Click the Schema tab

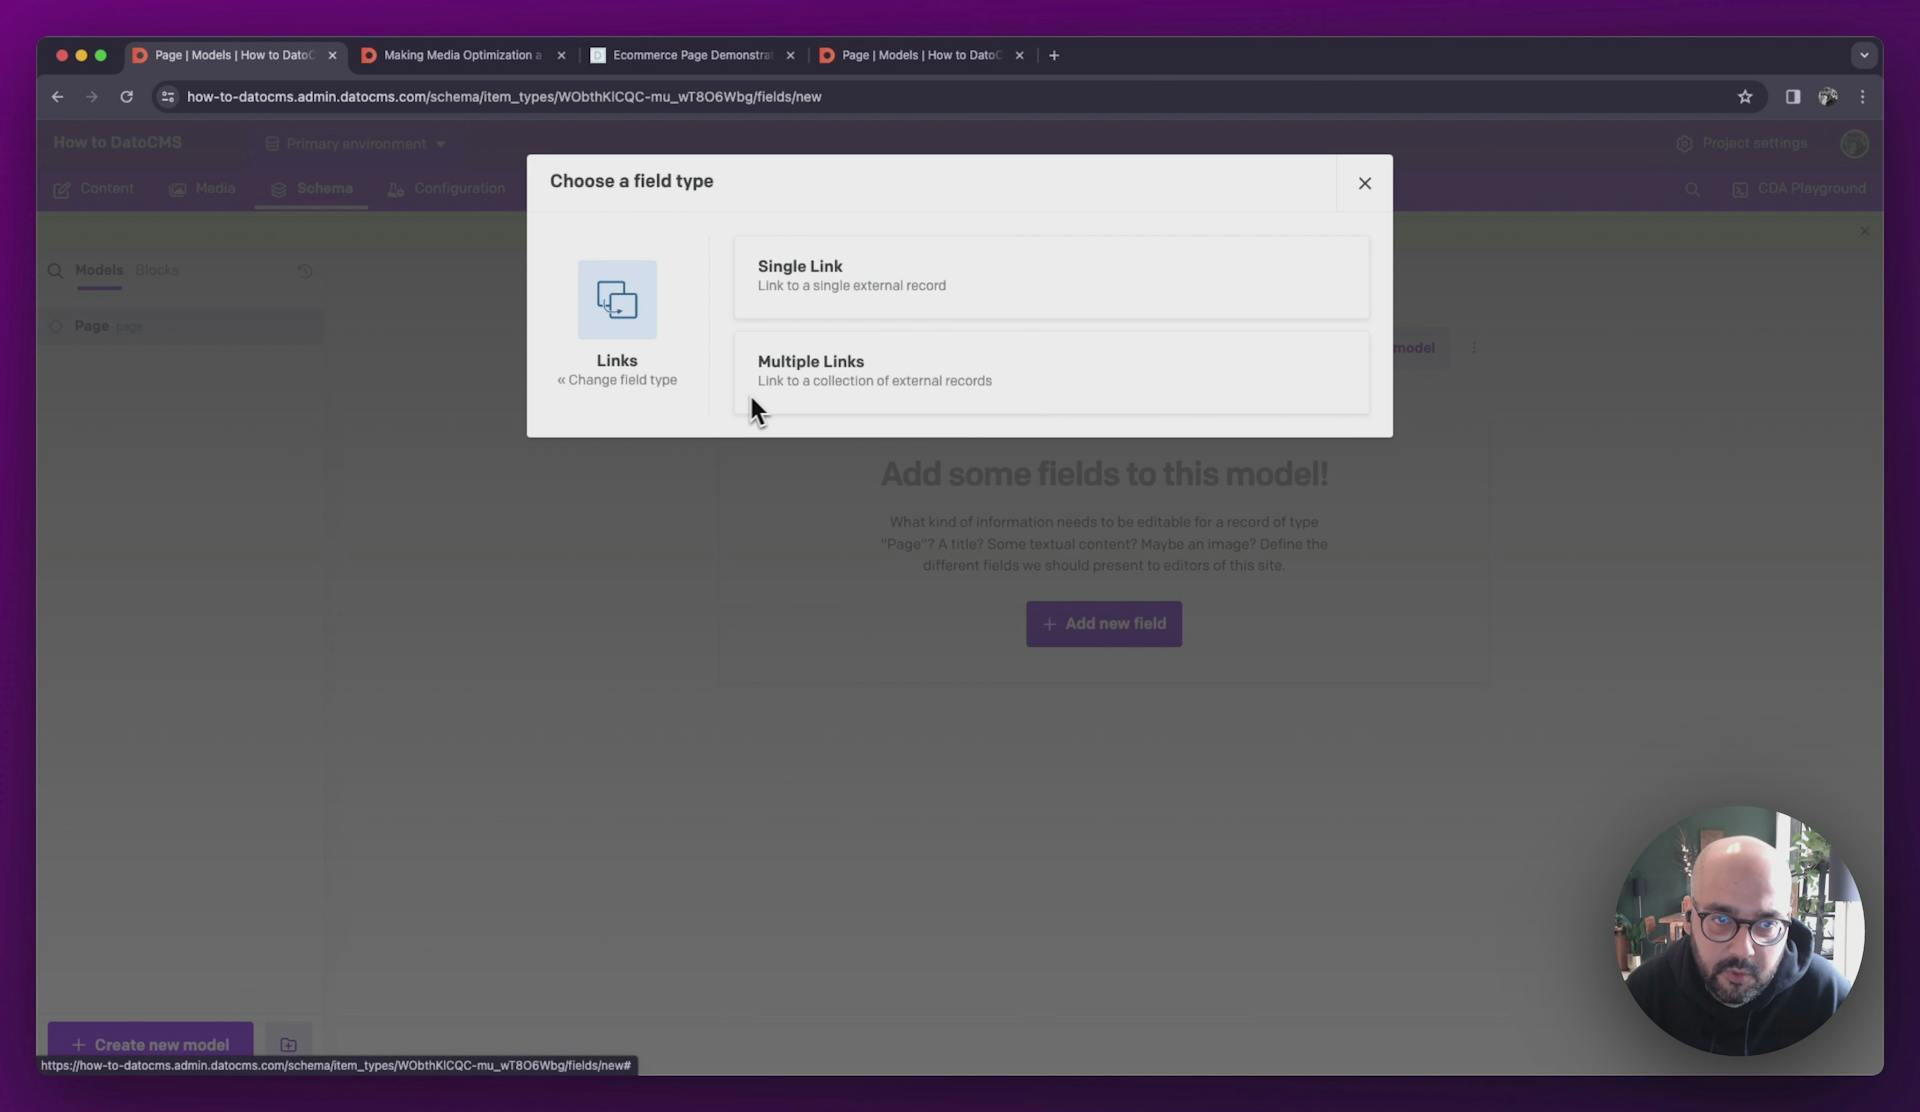(x=323, y=188)
